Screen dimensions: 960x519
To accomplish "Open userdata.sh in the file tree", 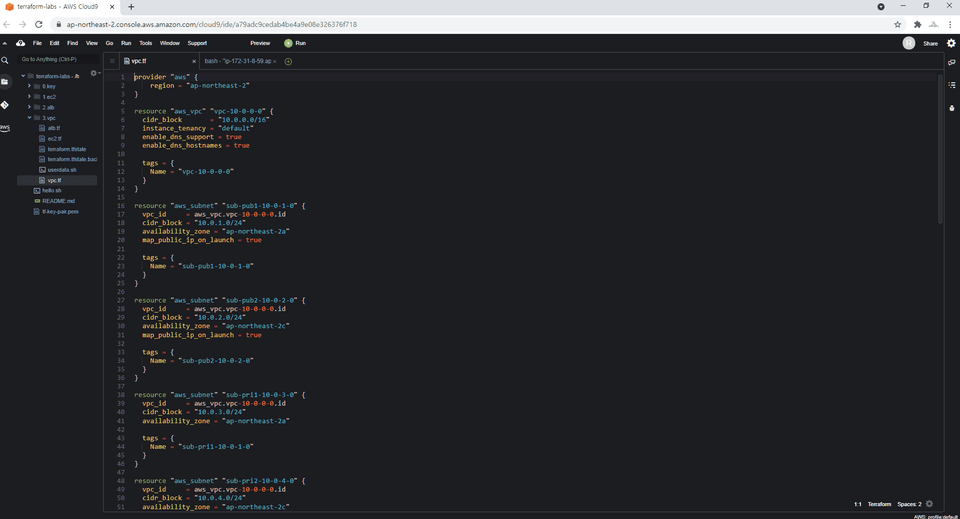I will 62,170.
